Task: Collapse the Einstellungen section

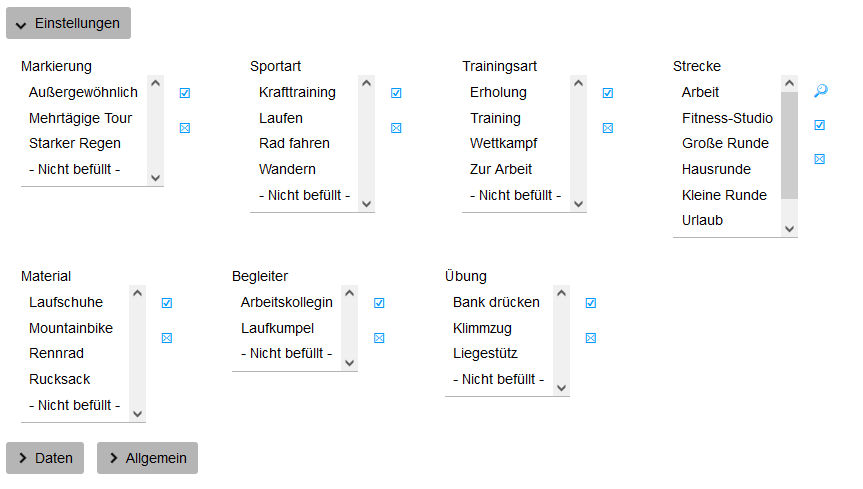Action: click(x=68, y=23)
